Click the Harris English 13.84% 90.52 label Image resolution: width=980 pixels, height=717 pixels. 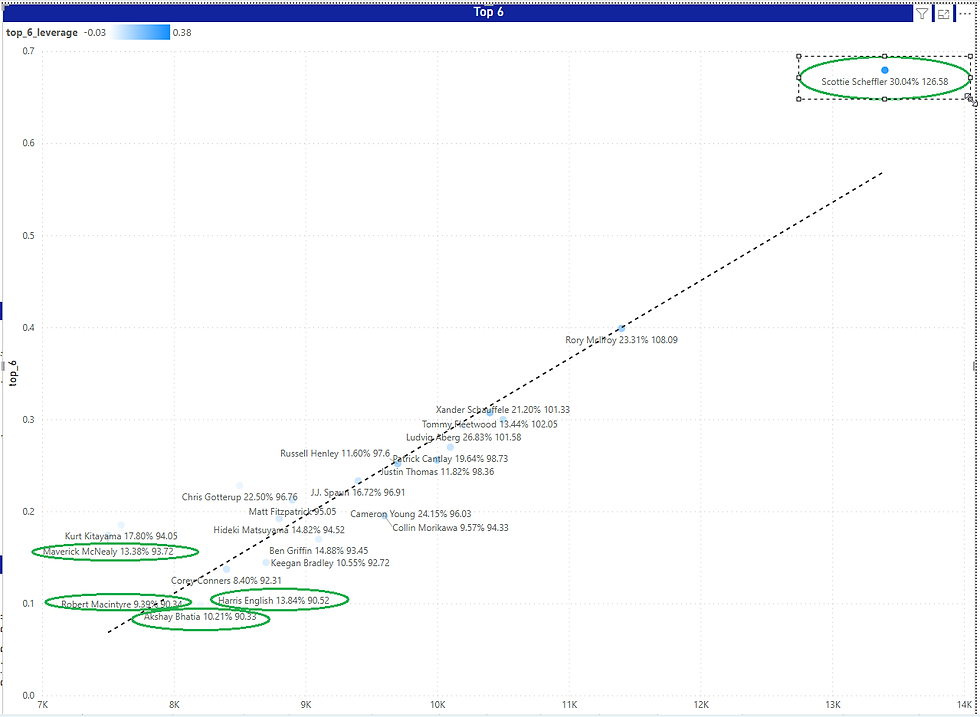click(x=274, y=601)
